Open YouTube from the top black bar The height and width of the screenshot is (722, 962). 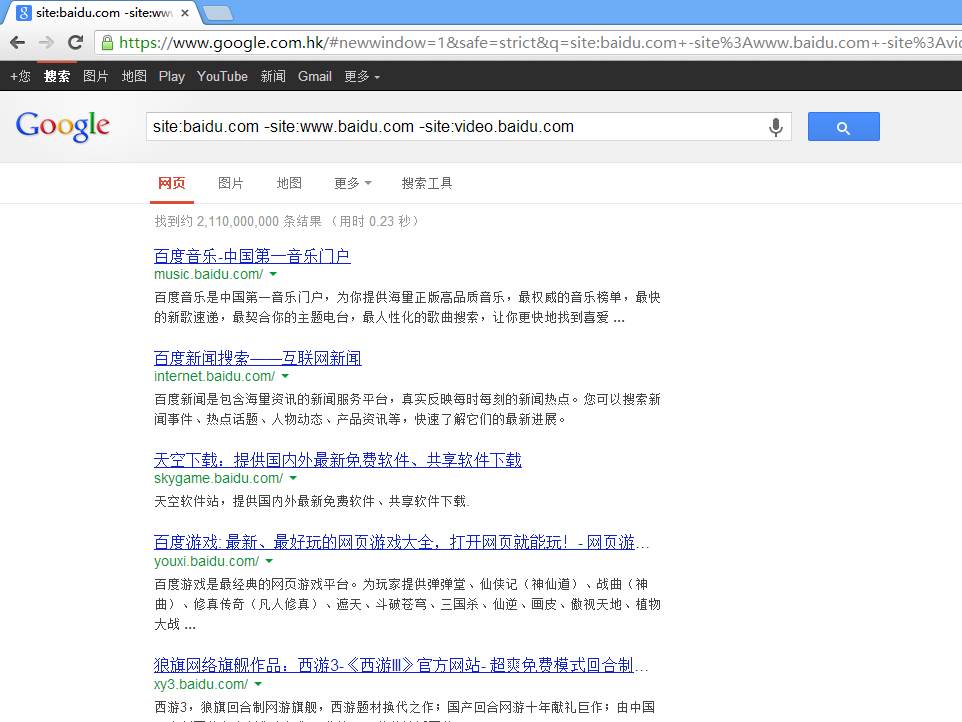point(222,76)
